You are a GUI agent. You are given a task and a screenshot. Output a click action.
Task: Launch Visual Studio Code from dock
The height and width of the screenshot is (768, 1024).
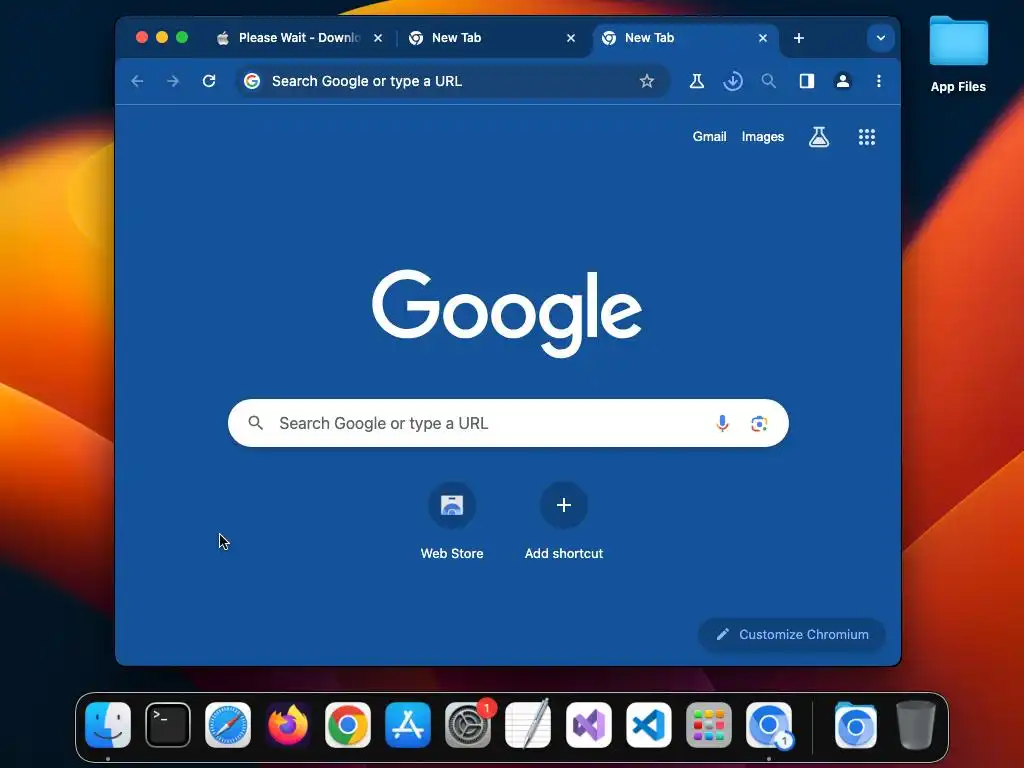(x=648, y=725)
